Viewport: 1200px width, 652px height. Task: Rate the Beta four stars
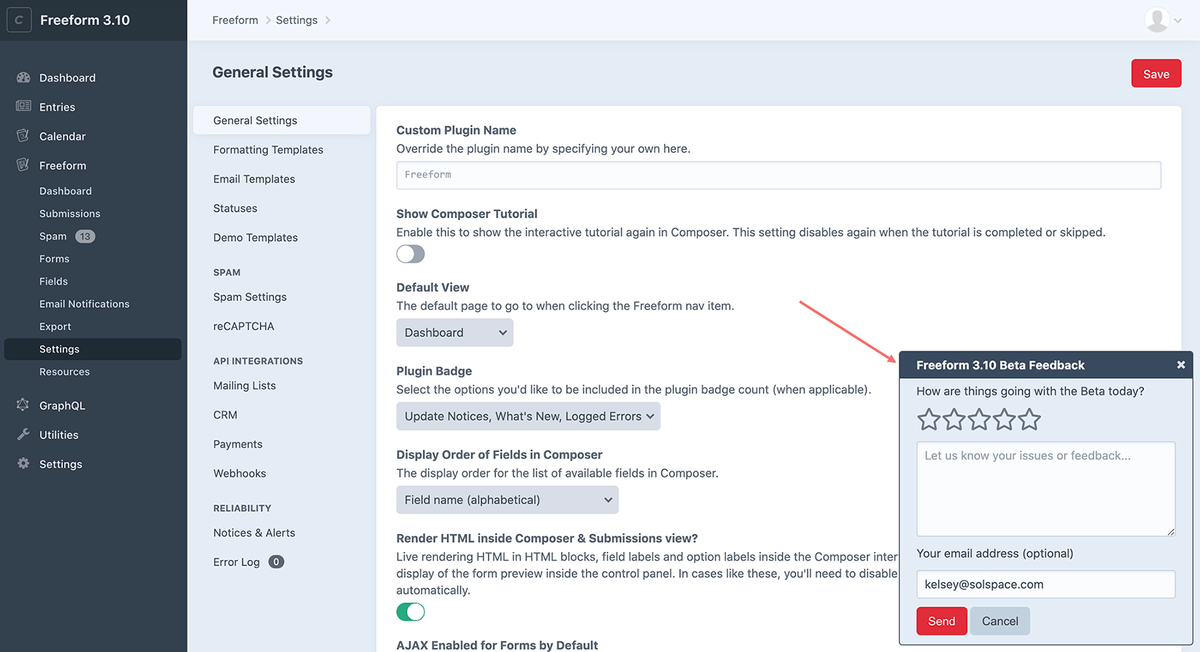click(x=1004, y=419)
